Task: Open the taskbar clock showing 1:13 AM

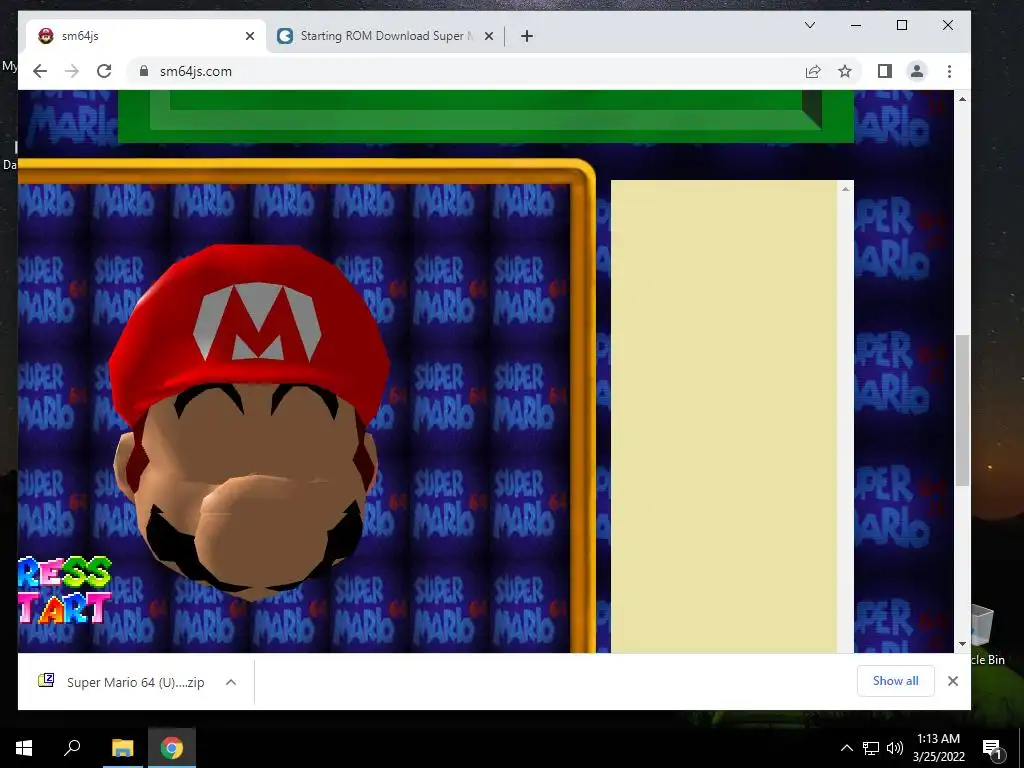Action: click(x=938, y=748)
